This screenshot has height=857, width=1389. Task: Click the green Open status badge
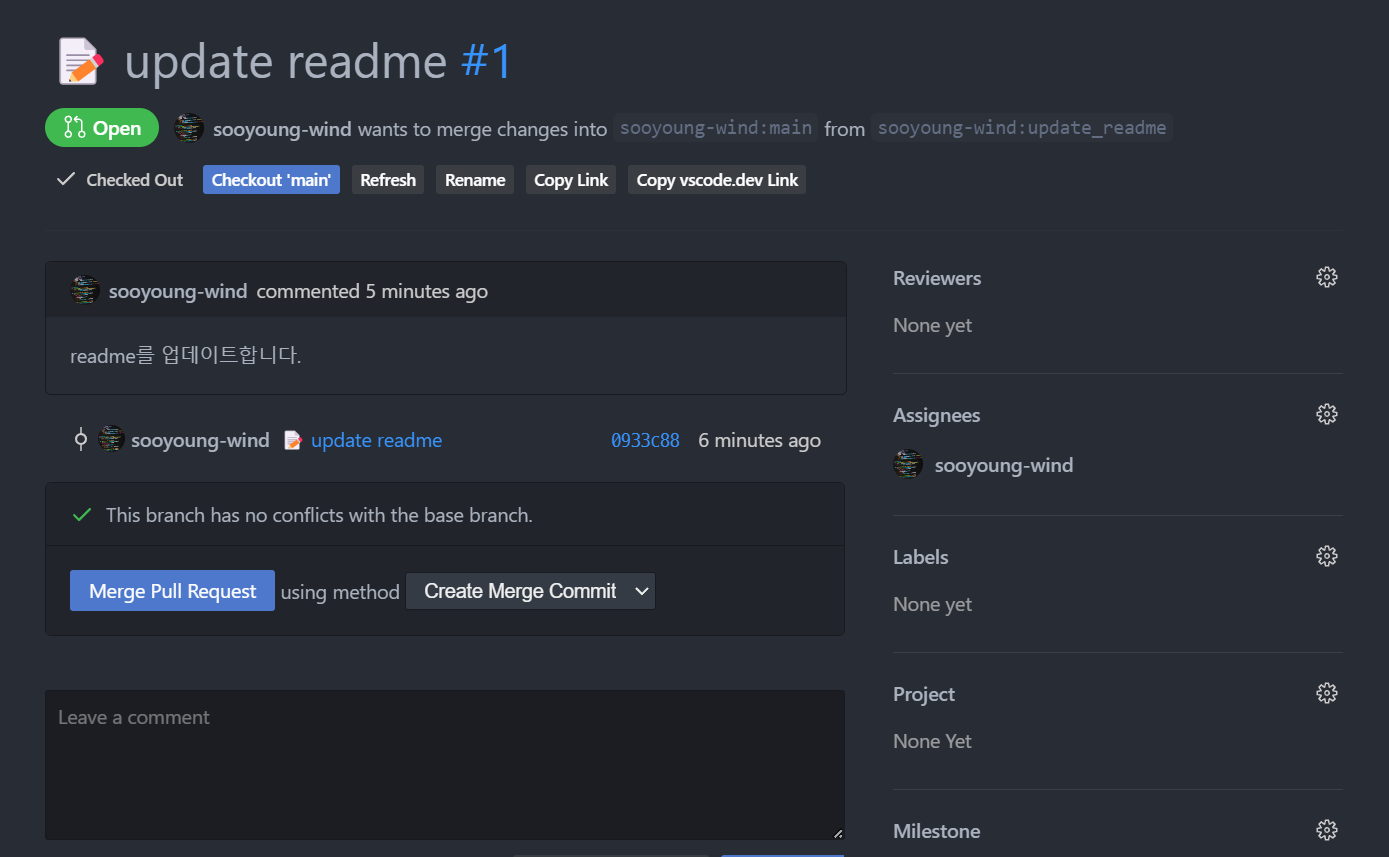[102, 128]
